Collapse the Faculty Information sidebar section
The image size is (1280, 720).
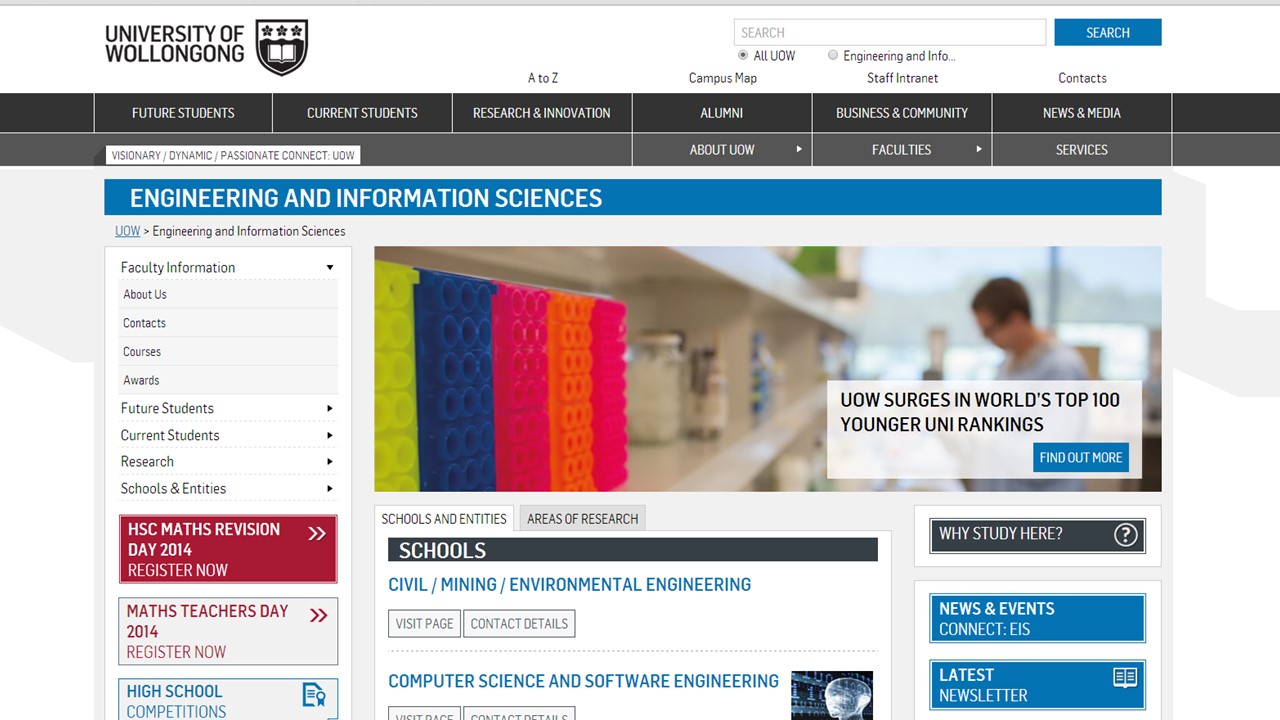[330, 267]
